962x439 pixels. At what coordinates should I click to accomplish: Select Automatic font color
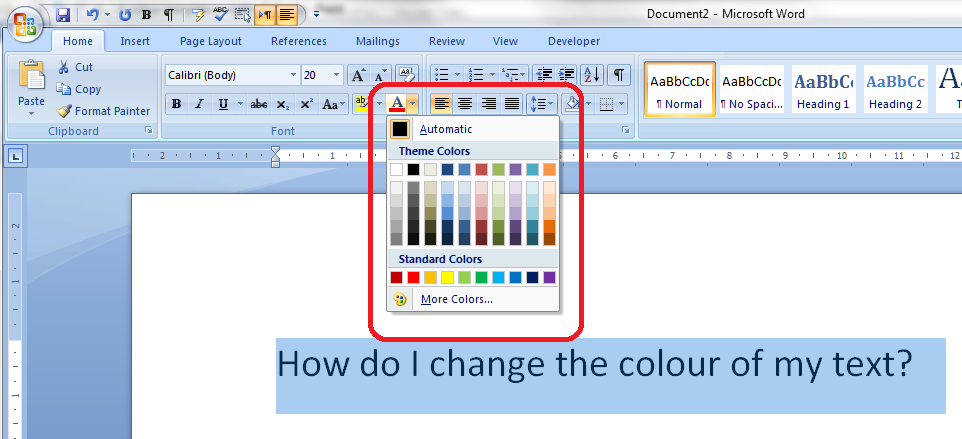coord(474,129)
